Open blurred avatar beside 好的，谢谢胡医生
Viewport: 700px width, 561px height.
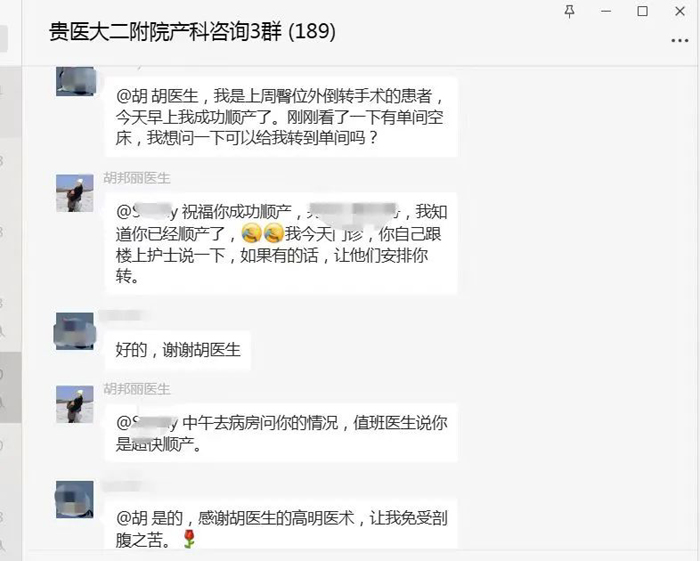click(x=75, y=331)
